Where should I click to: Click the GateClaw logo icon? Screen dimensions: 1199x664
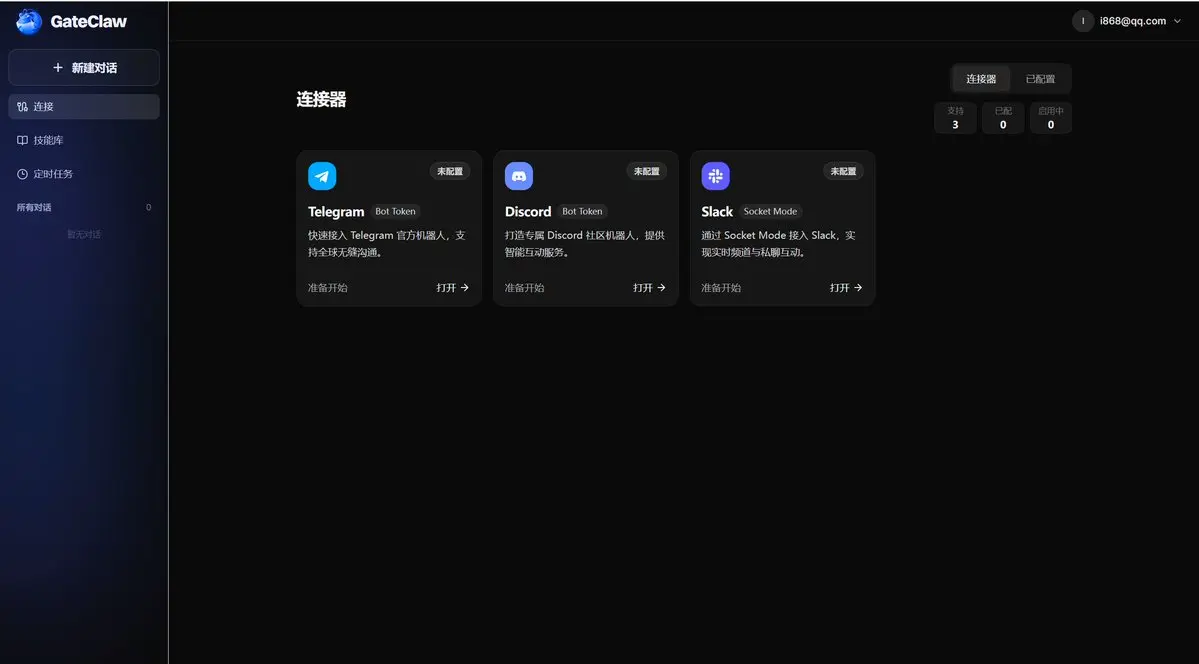pos(29,21)
